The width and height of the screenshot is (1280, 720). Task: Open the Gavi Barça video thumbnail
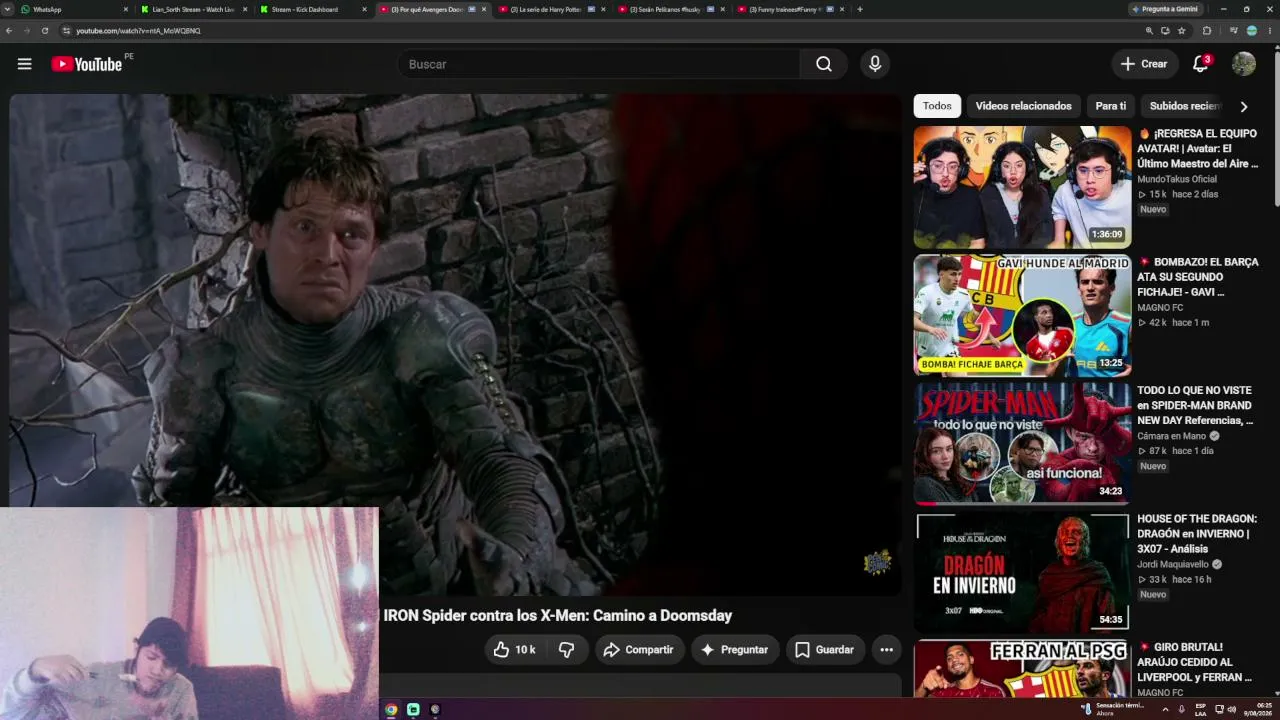click(x=1022, y=316)
